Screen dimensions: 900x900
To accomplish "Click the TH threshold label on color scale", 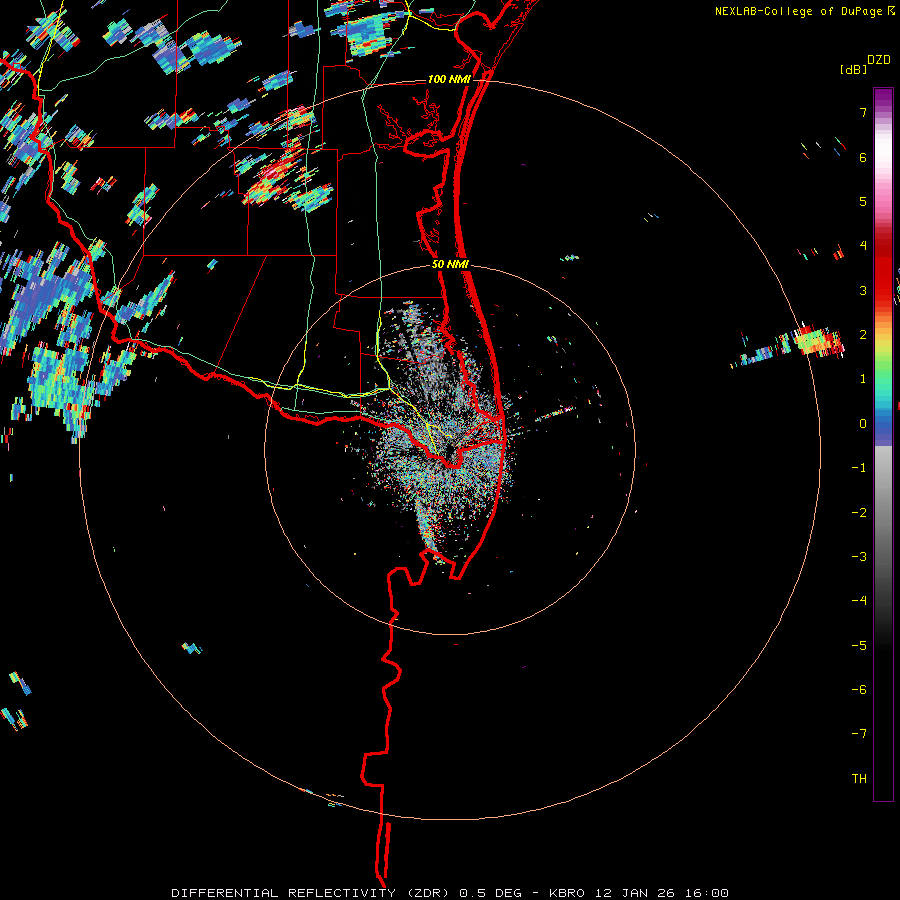I will (859, 779).
